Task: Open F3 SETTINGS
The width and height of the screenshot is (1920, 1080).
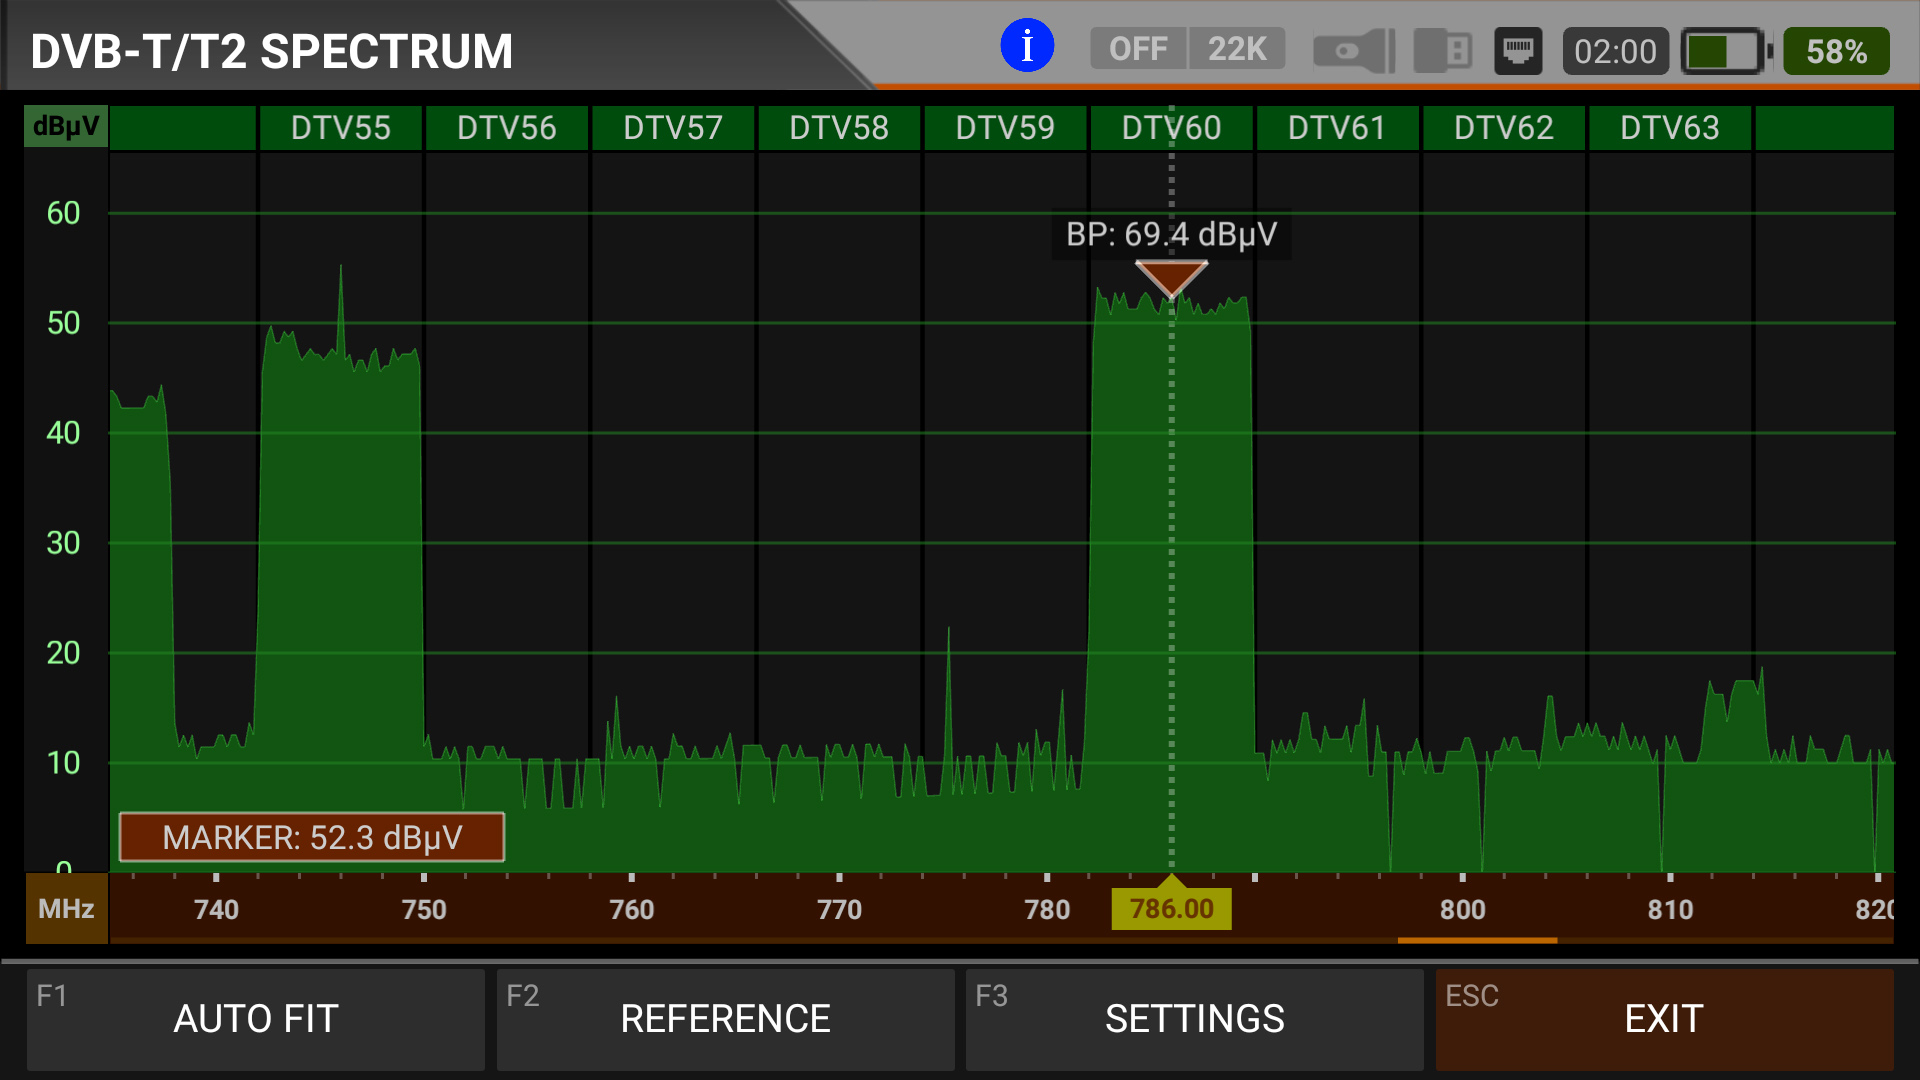Action: point(1194,1019)
